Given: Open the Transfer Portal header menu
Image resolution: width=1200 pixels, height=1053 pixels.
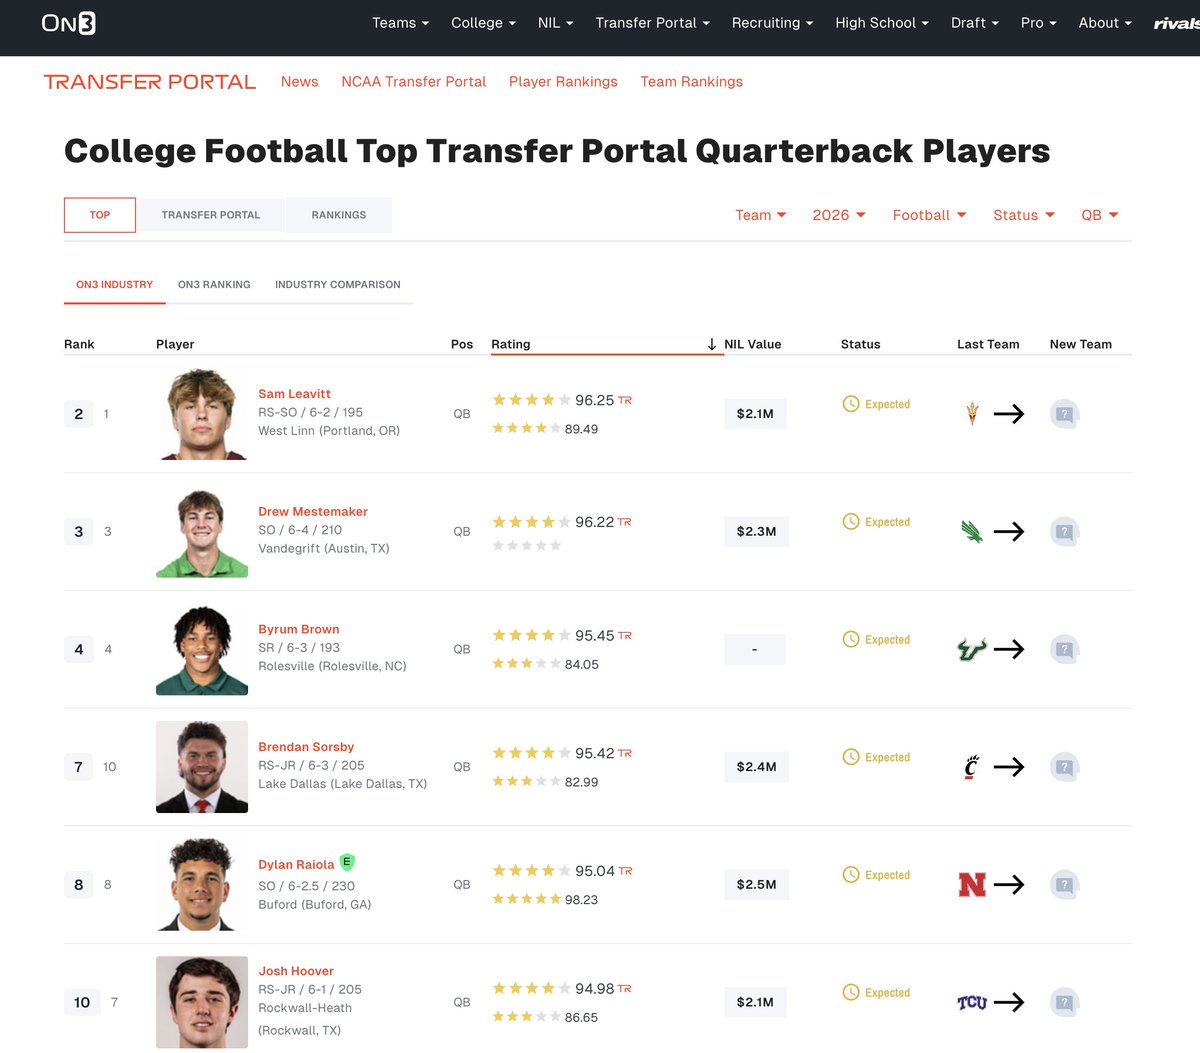Looking at the screenshot, I should click(652, 23).
